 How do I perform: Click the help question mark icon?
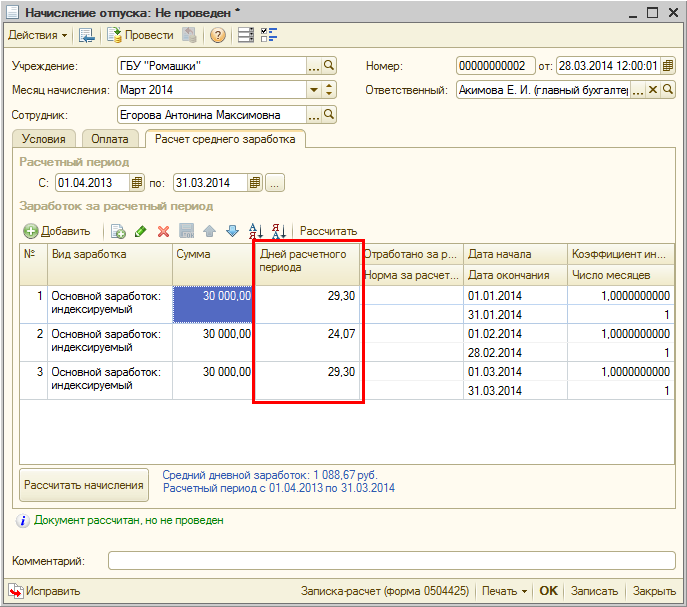pyautogui.click(x=217, y=36)
